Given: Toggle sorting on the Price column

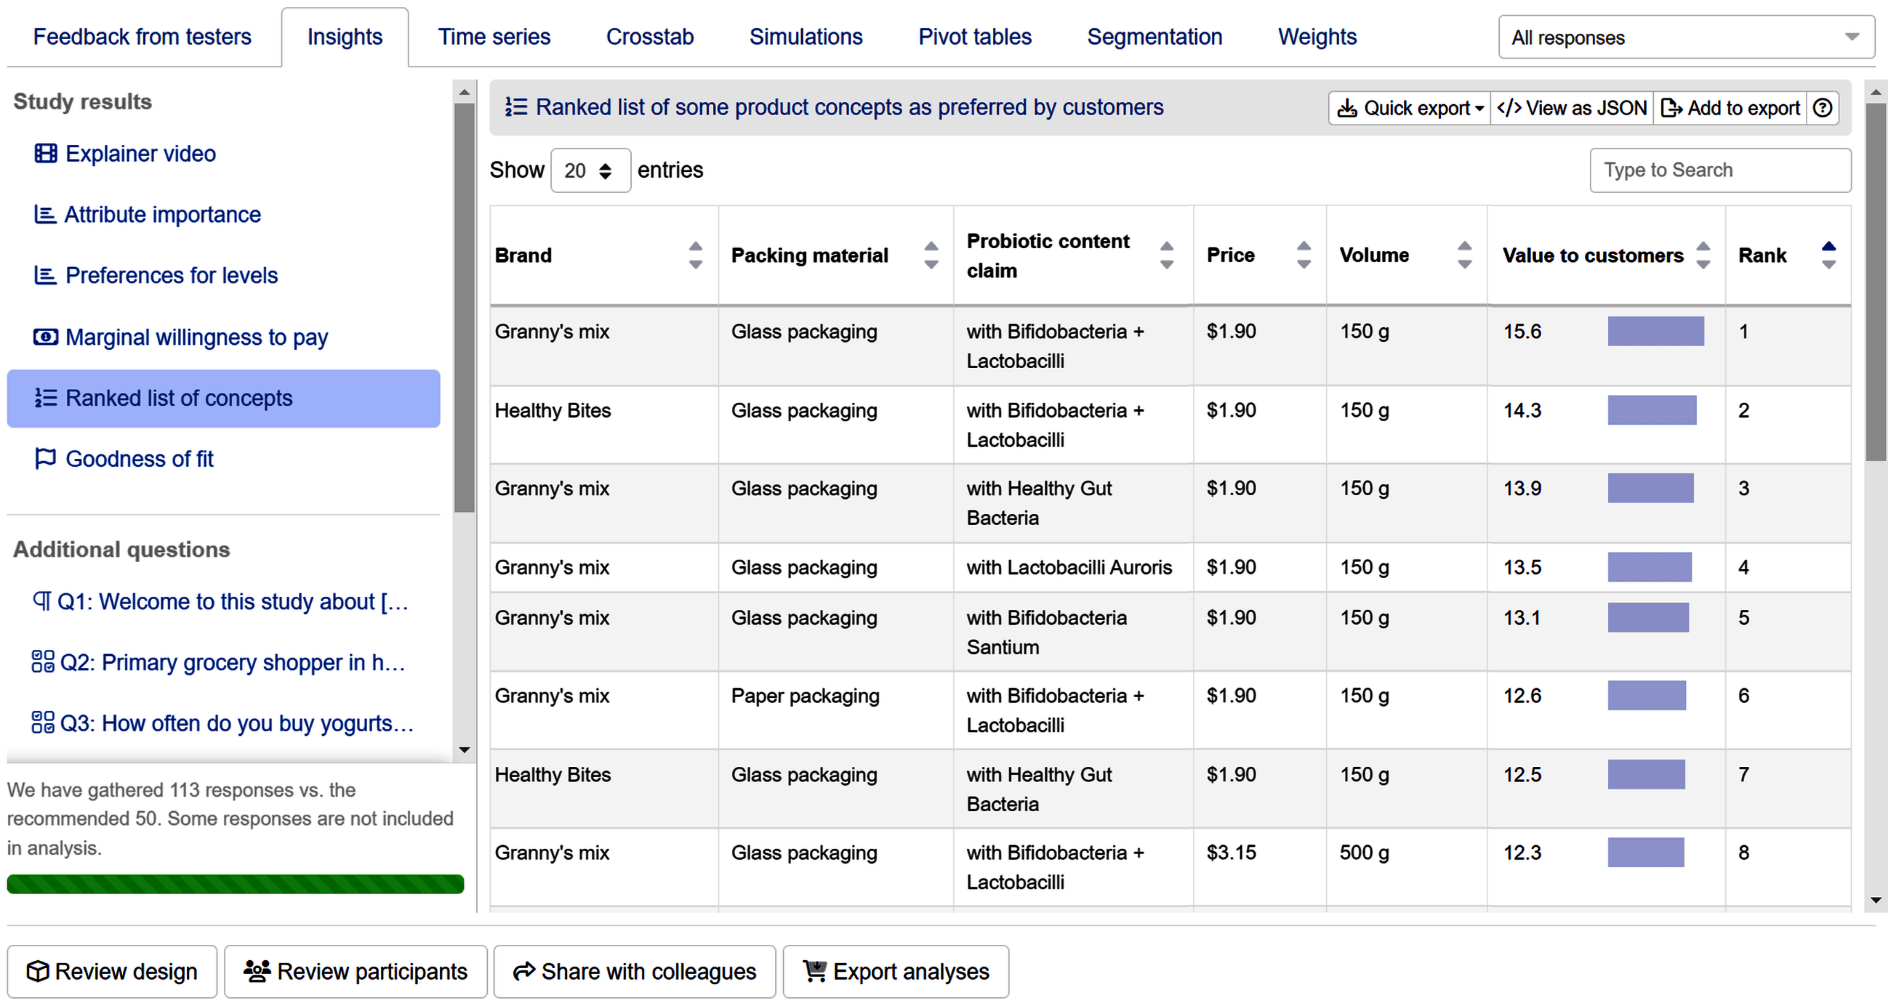Looking at the screenshot, I should click(x=1303, y=255).
